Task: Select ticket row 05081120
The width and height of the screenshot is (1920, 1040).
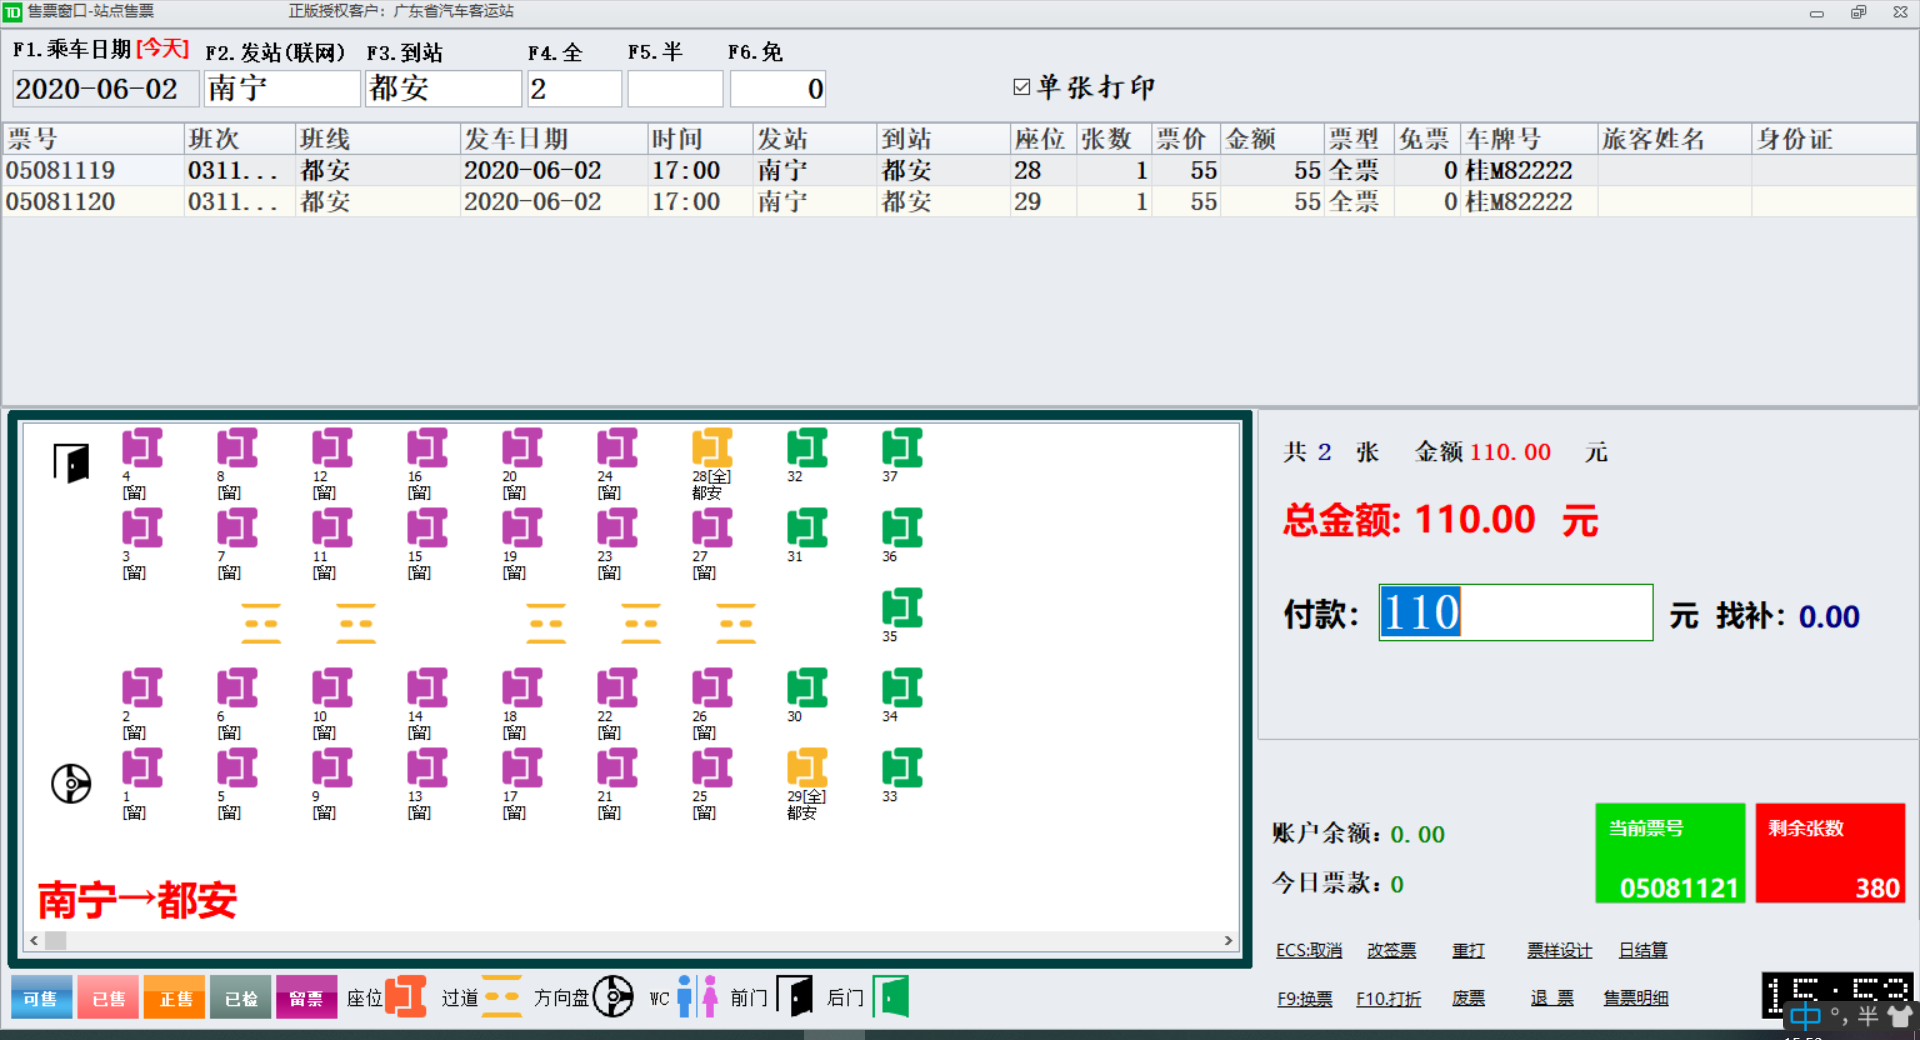Action: [60, 202]
